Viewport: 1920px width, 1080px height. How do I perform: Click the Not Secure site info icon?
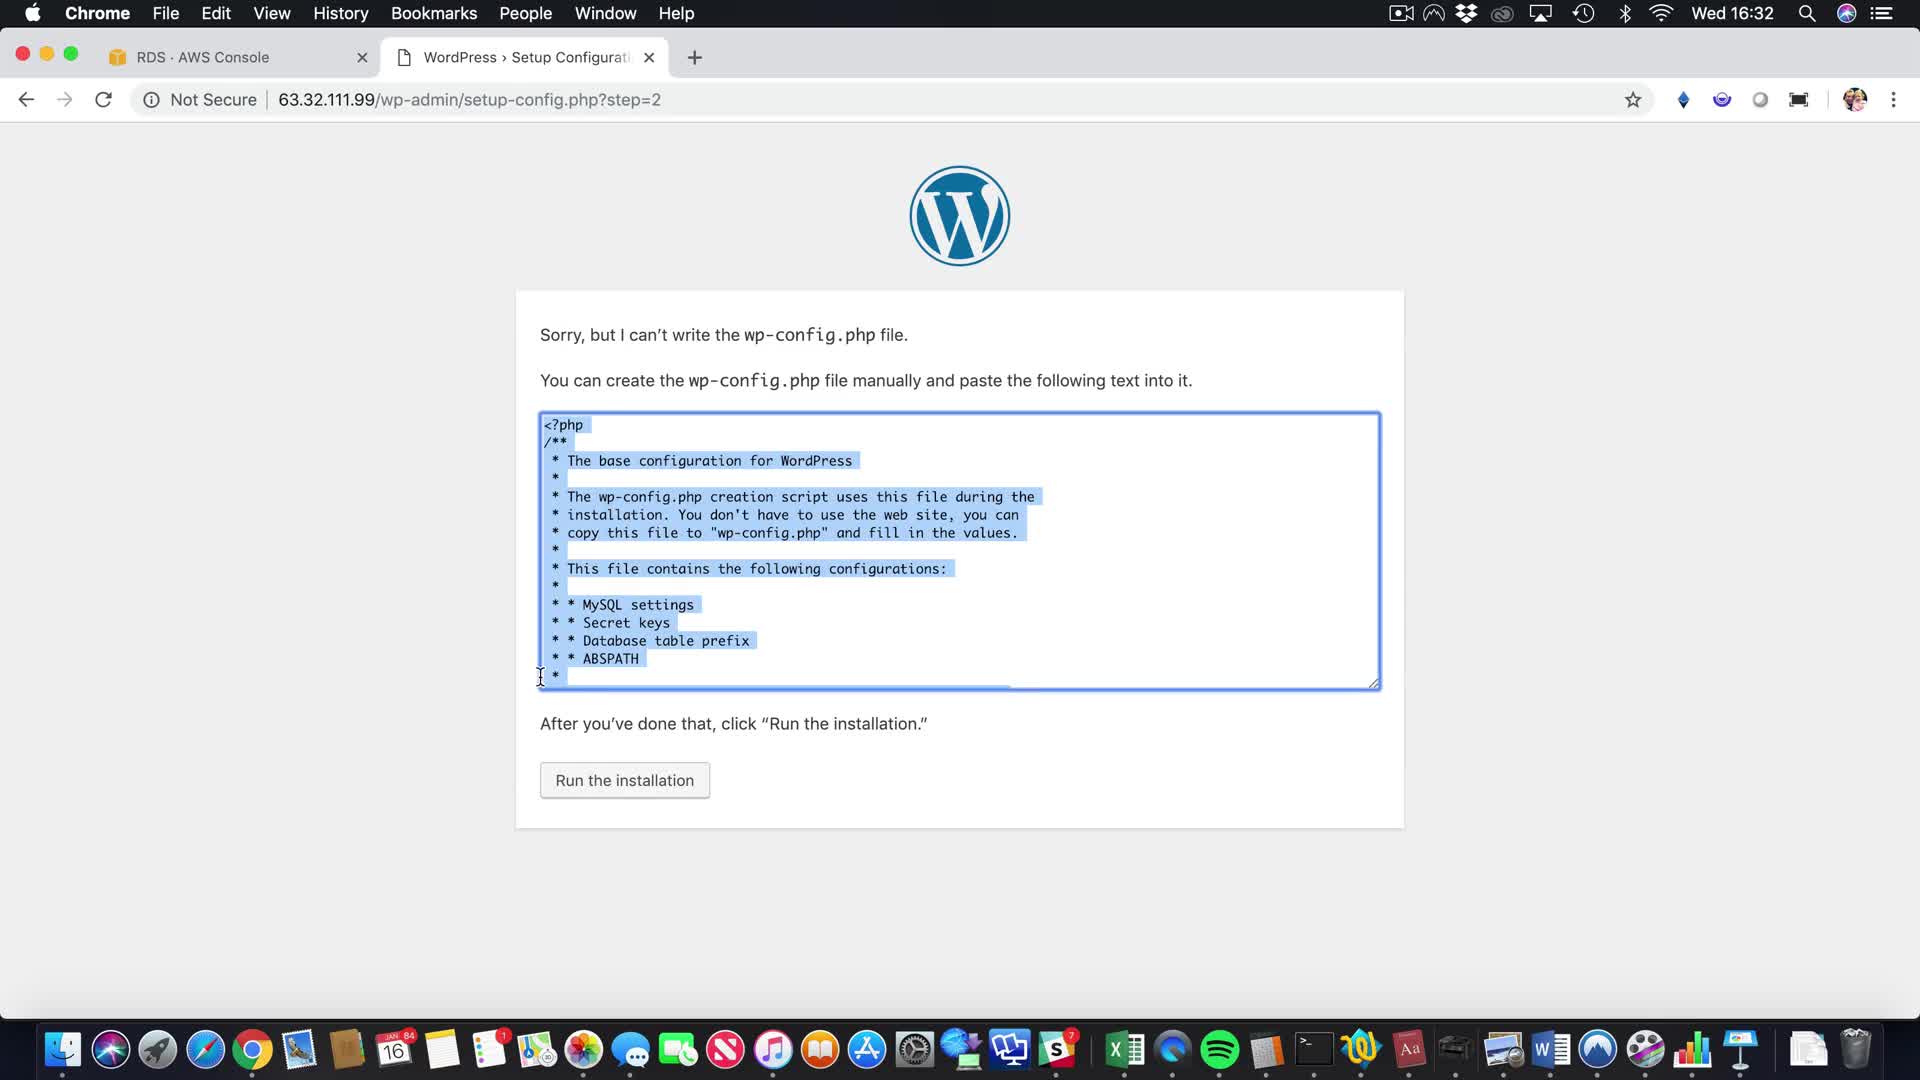151,100
